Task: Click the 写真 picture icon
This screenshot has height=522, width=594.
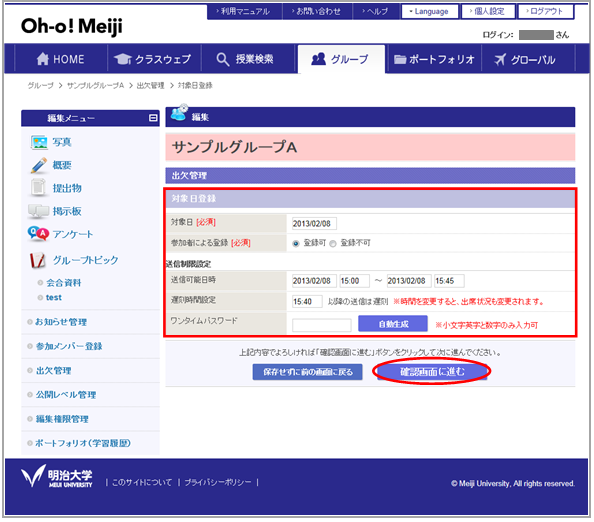Action: point(39,142)
